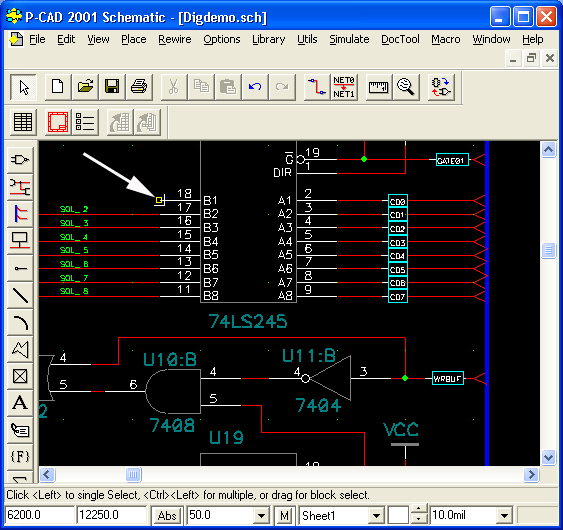This screenshot has width=563, height=530.
Task: Redo the last action
Action: (282, 87)
